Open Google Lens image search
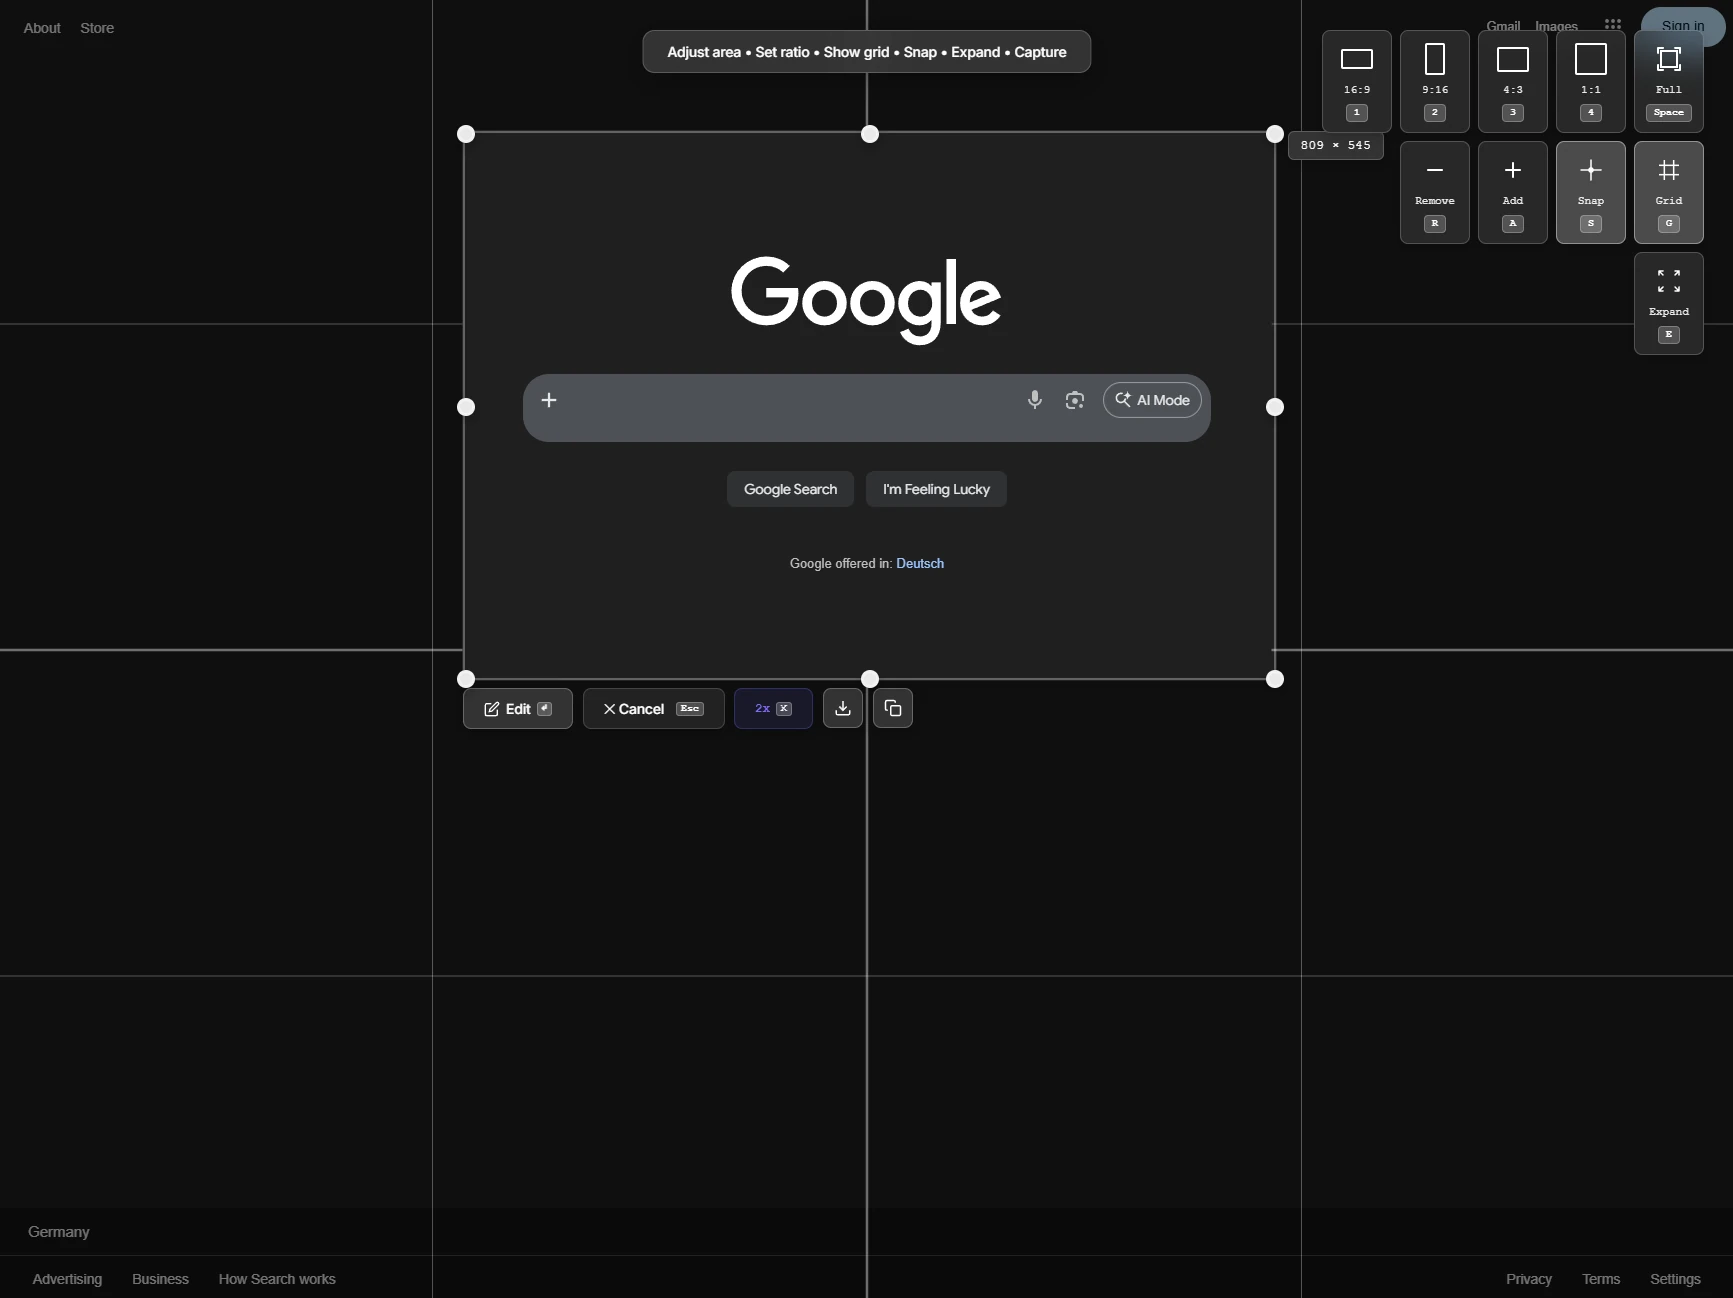1733x1298 pixels. (1074, 400)
